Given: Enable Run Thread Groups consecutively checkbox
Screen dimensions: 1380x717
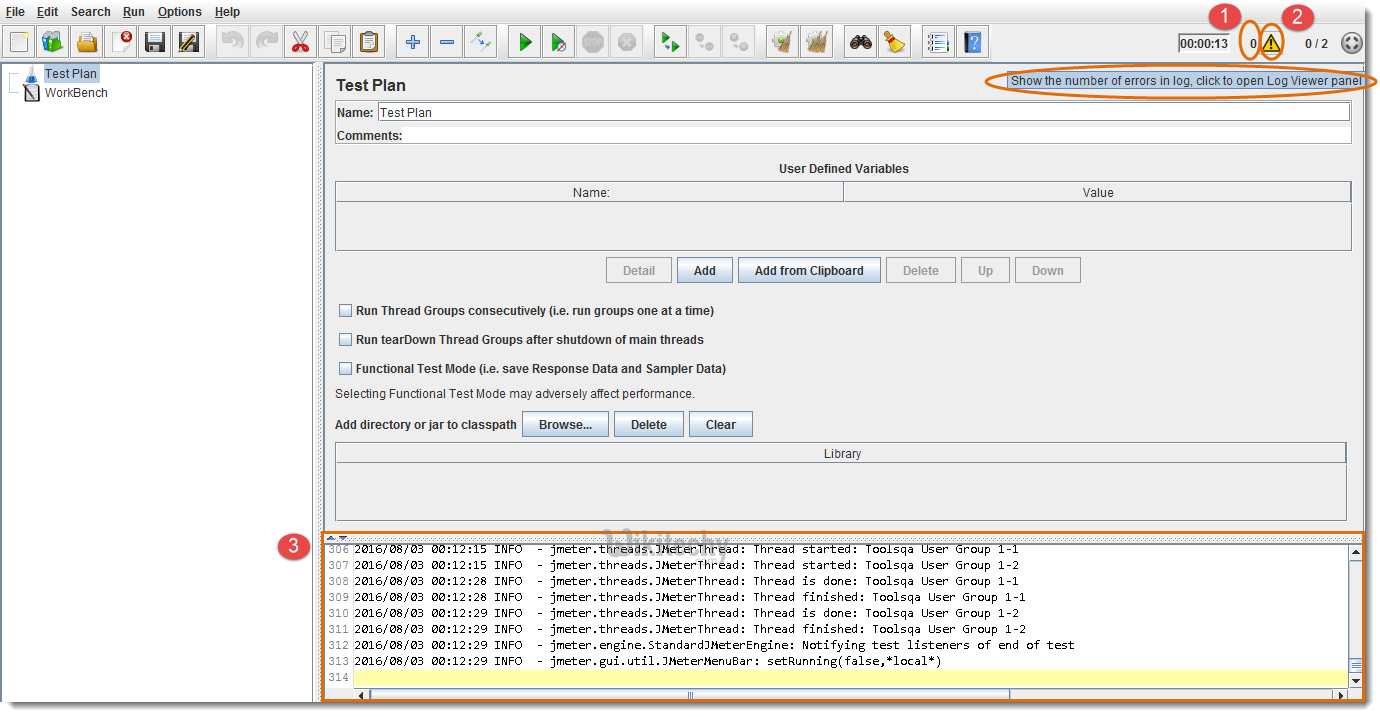Looking at the screenshot, I should [346, 311].
